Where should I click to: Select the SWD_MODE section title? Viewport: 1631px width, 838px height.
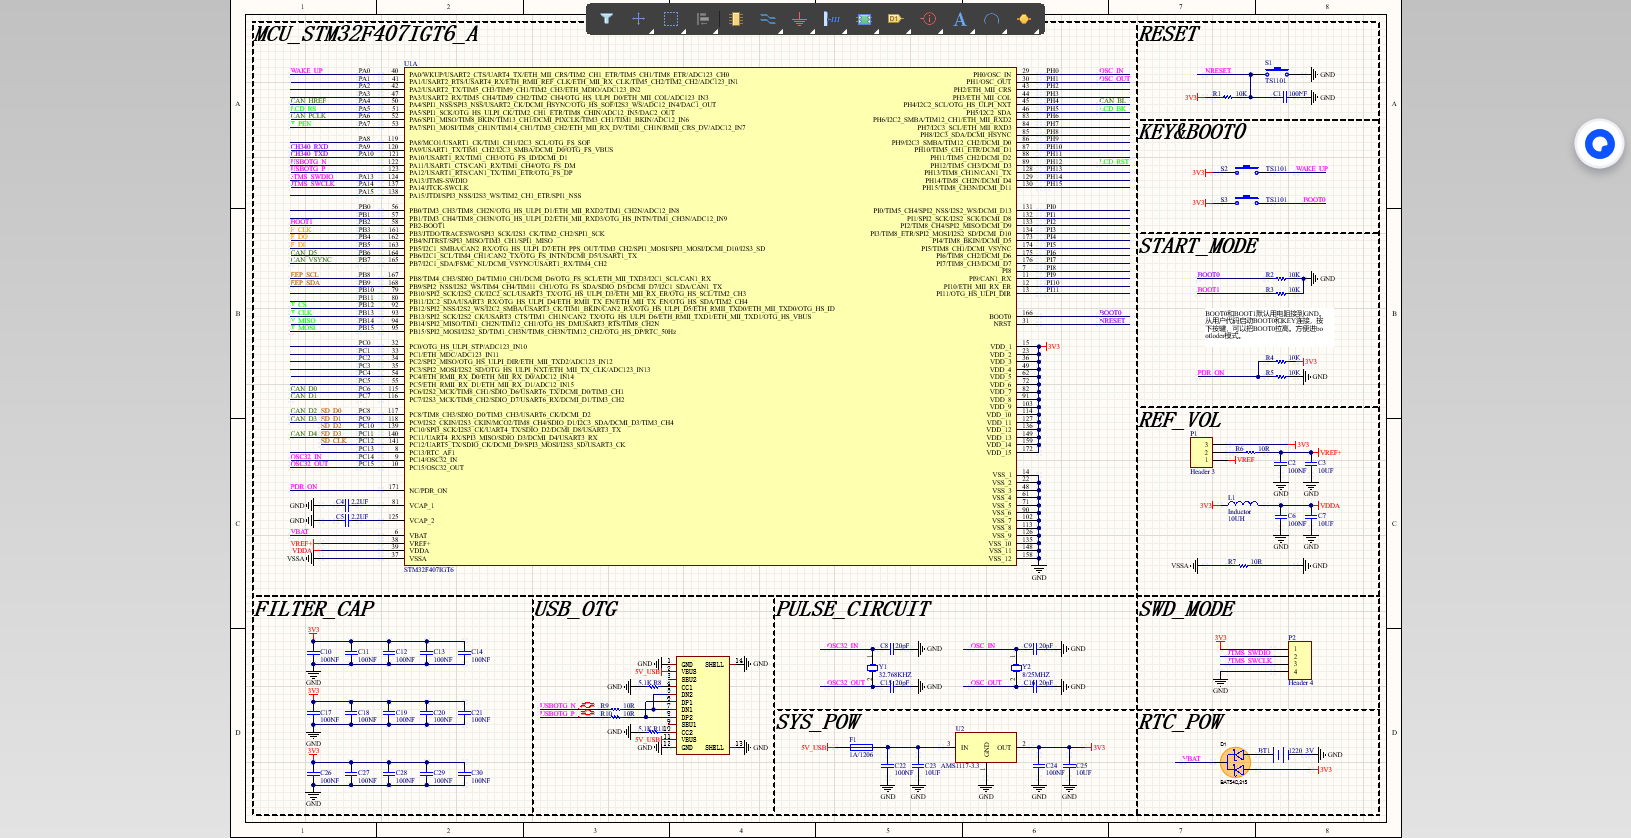click(x=1187, y=609)
